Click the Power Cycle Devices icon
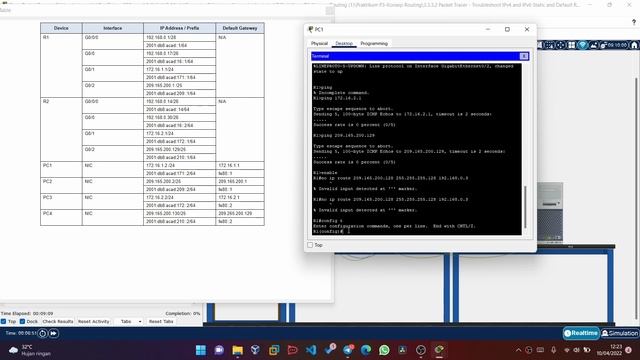This screenshot has height=360, width=640. pos(42,333)
